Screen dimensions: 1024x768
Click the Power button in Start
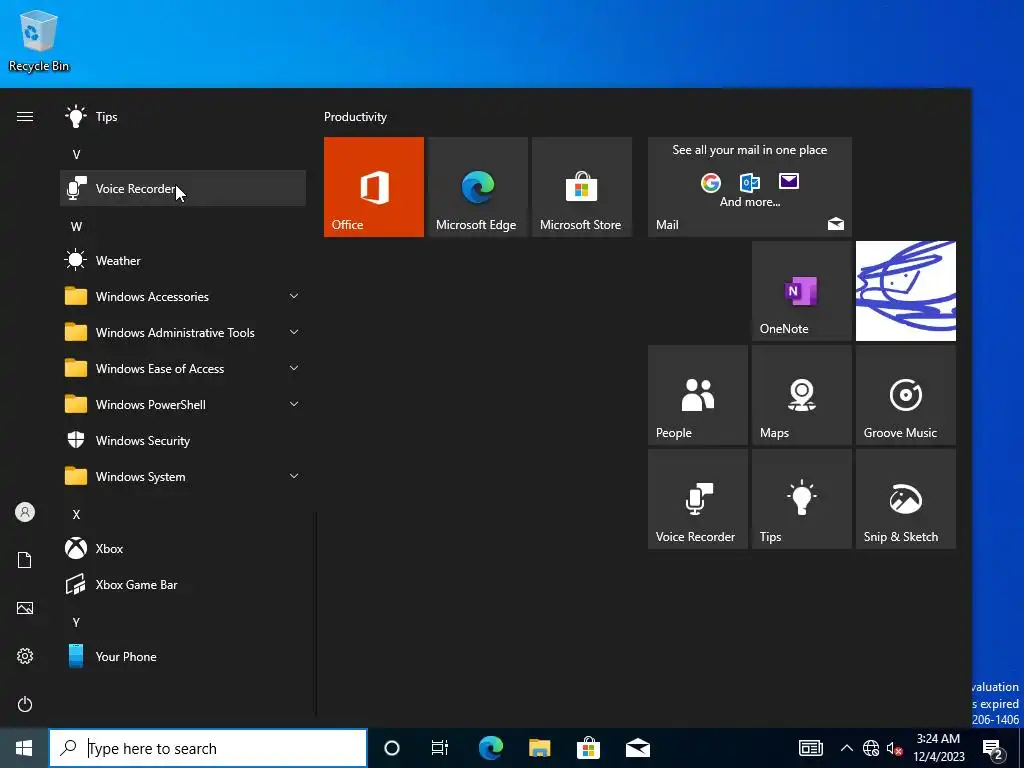coord(25,704)
